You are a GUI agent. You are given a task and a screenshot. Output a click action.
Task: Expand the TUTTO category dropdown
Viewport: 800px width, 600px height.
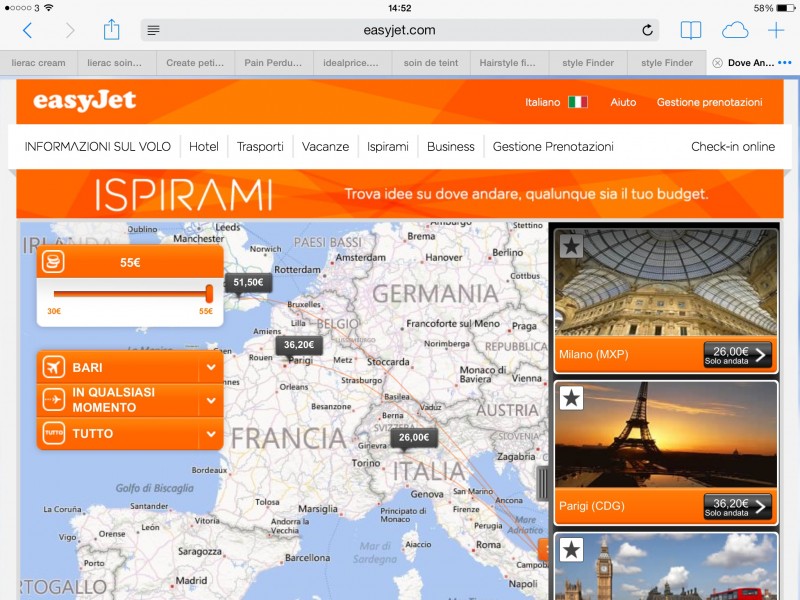coord(210,434)
